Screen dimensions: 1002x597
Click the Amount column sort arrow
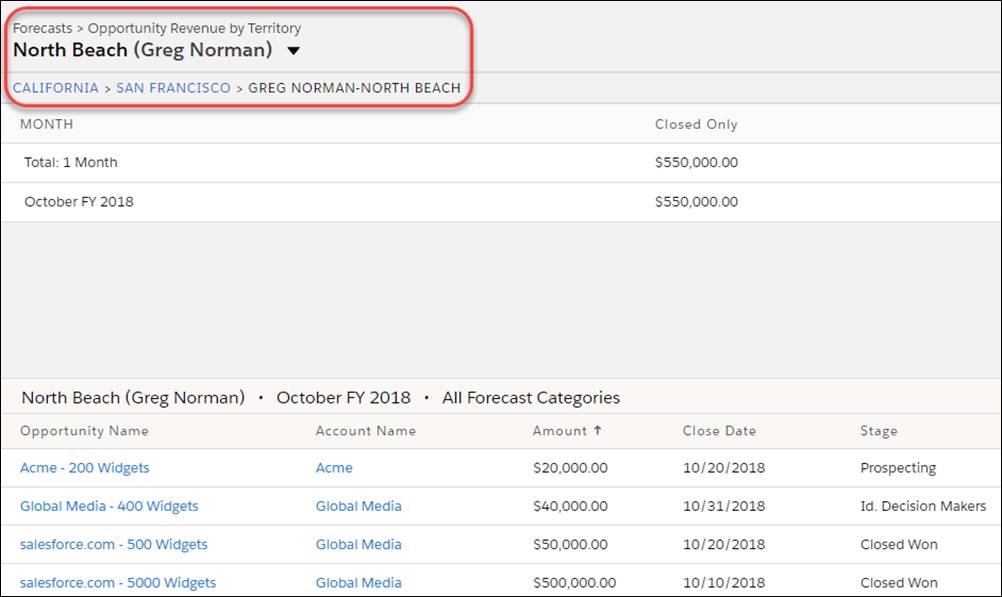pyautogui.click(x=597, y=430)
